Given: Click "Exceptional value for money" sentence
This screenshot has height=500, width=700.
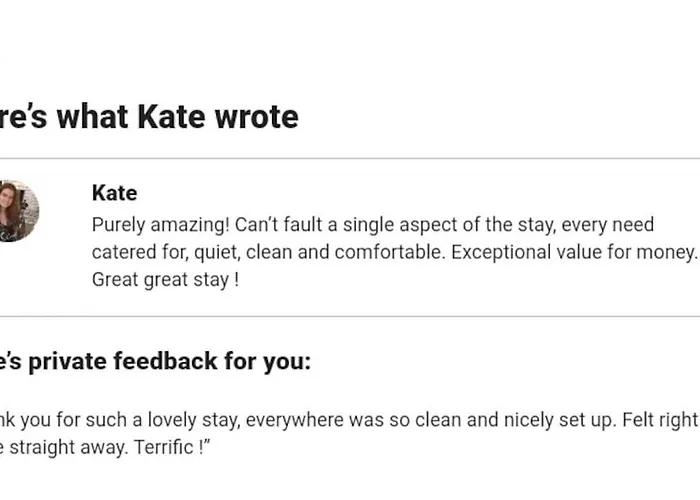Looking at the screenshot, I should (572, 252).
